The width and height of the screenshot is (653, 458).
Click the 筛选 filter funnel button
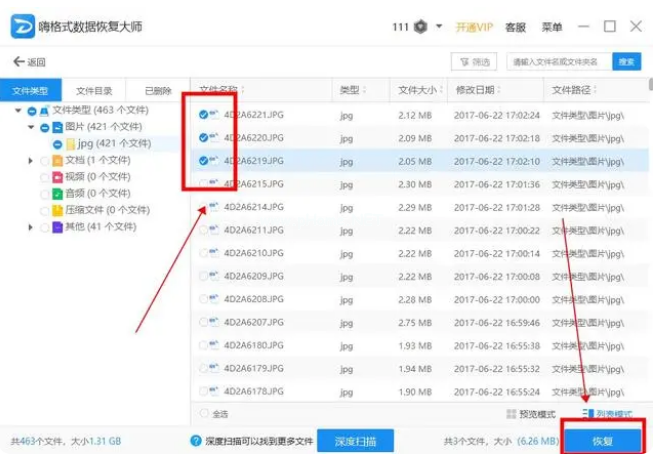473,62
